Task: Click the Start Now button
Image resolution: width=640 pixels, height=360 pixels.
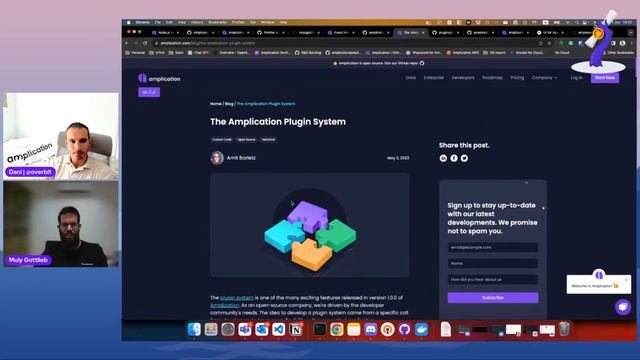Action: (604, 78)
